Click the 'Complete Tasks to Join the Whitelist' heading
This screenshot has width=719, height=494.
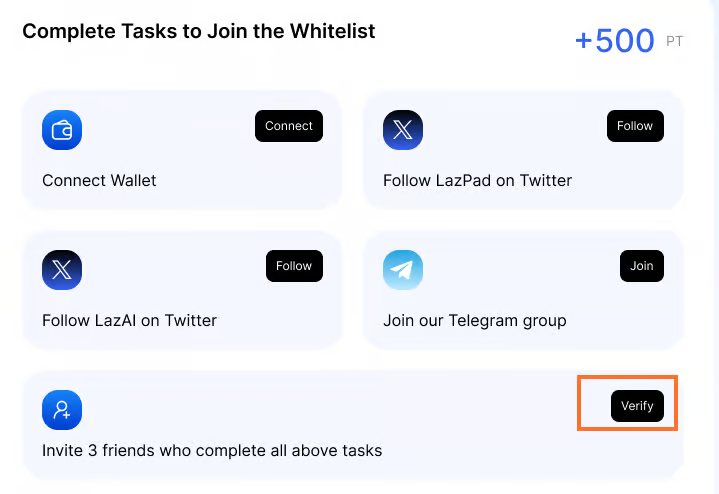tap(198, 31)
